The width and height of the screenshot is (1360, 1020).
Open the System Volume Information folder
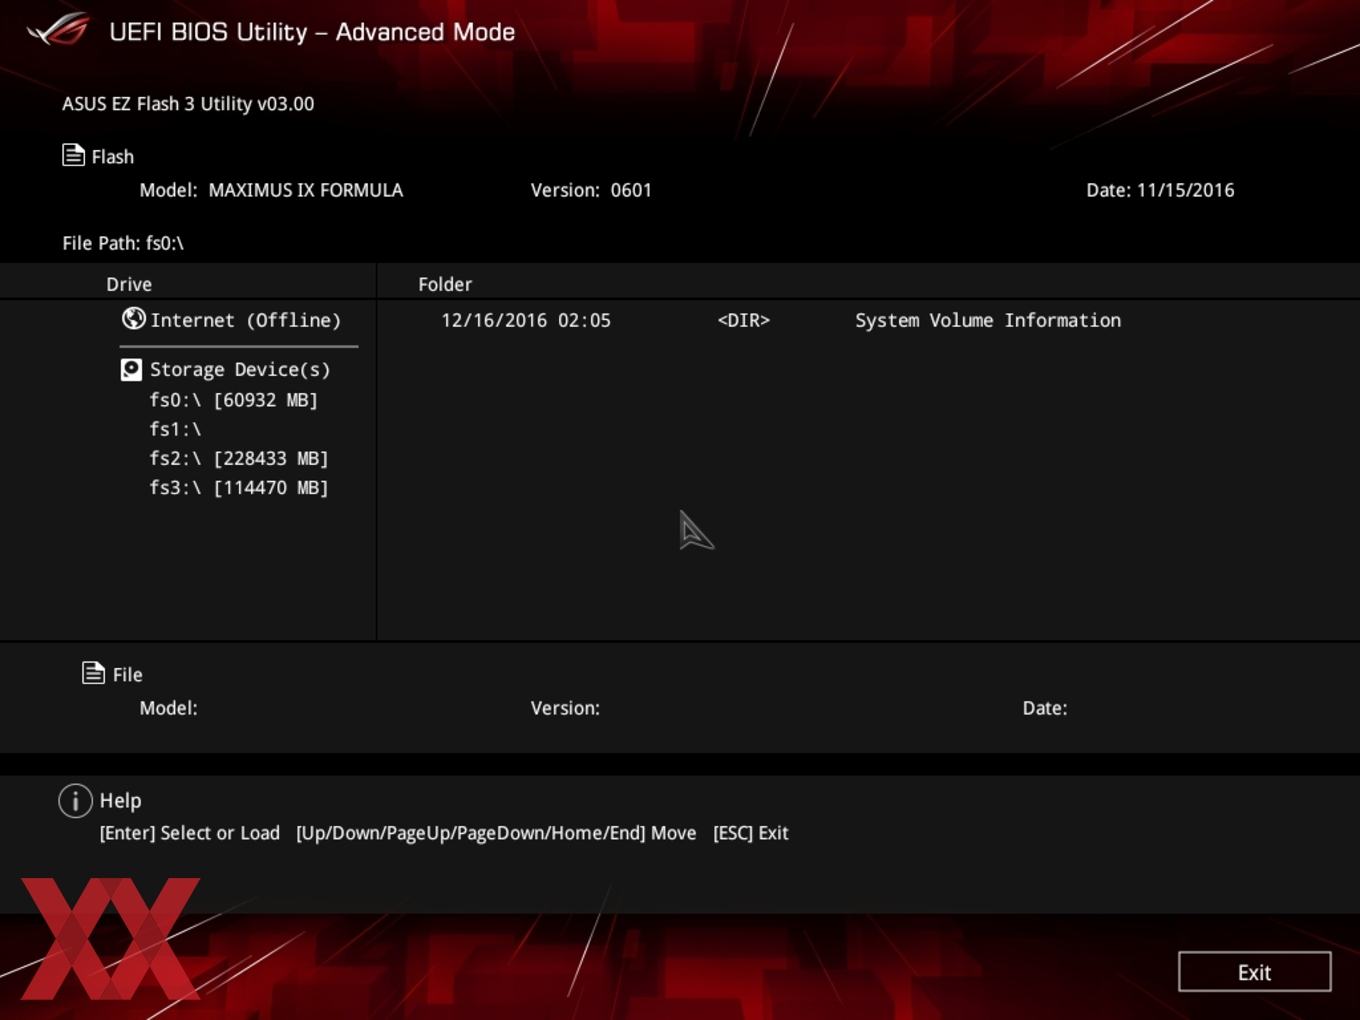click(988, 320)
